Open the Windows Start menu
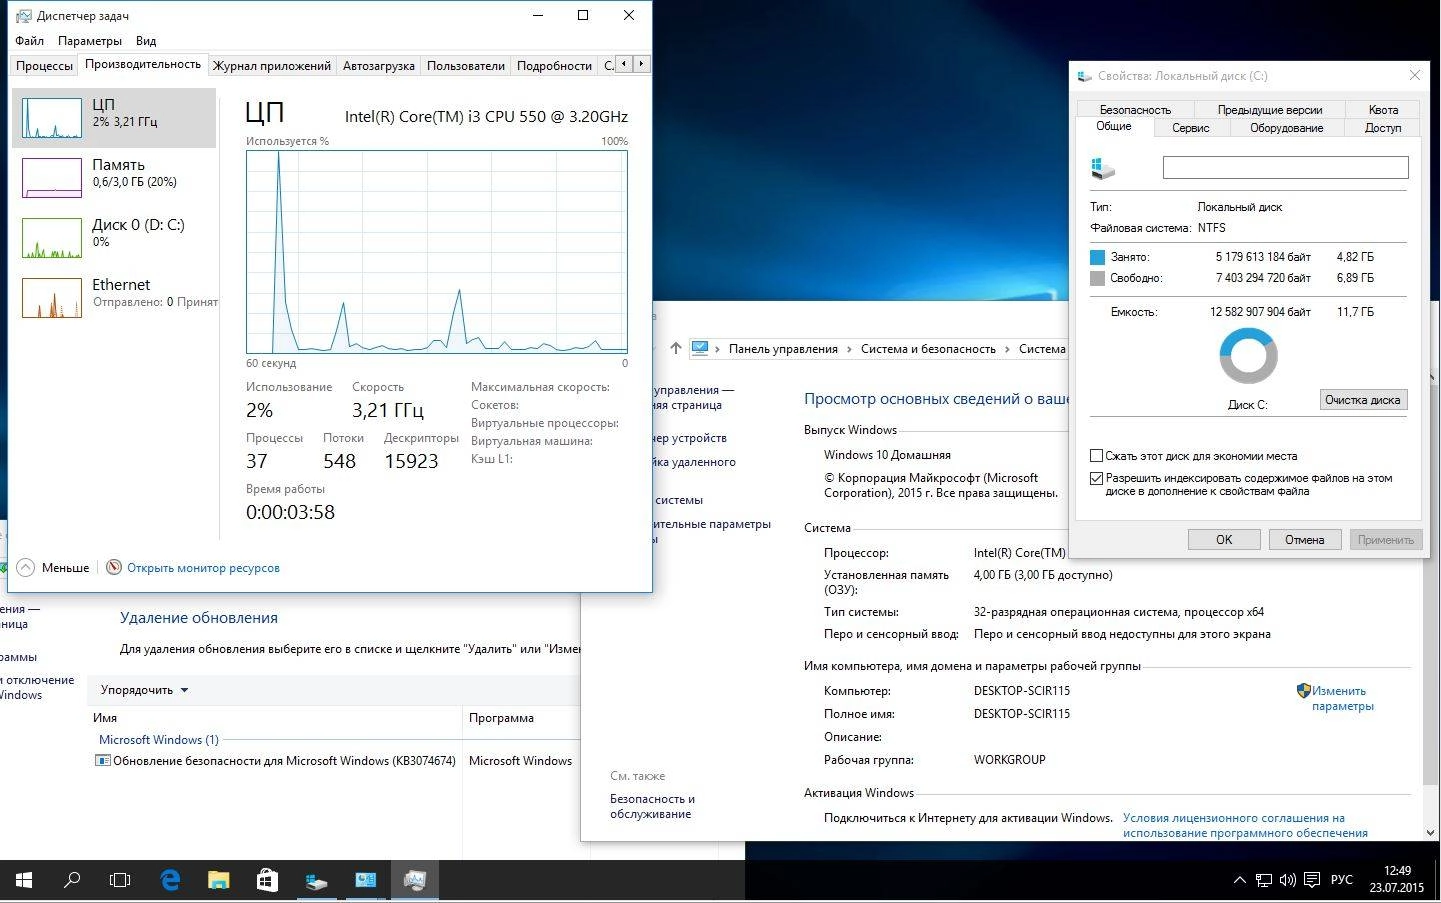 [x=24, y=880]
